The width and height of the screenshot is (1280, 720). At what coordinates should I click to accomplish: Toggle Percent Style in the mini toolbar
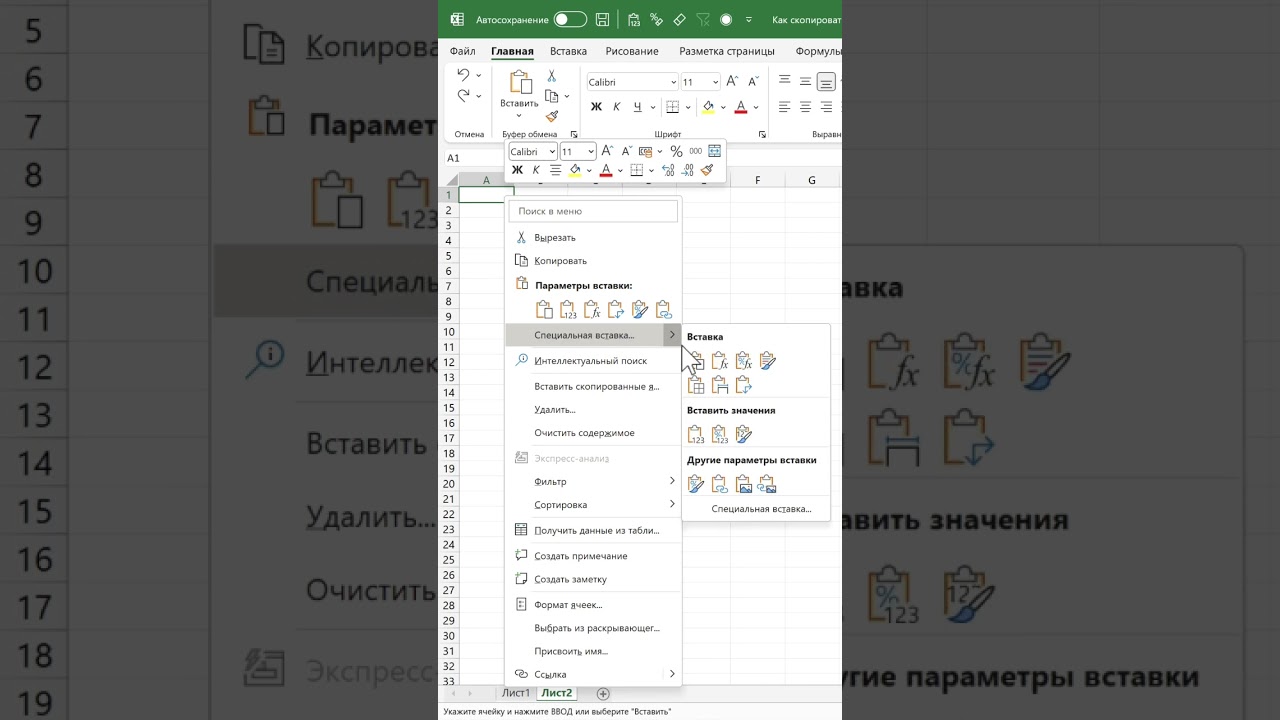677,152
